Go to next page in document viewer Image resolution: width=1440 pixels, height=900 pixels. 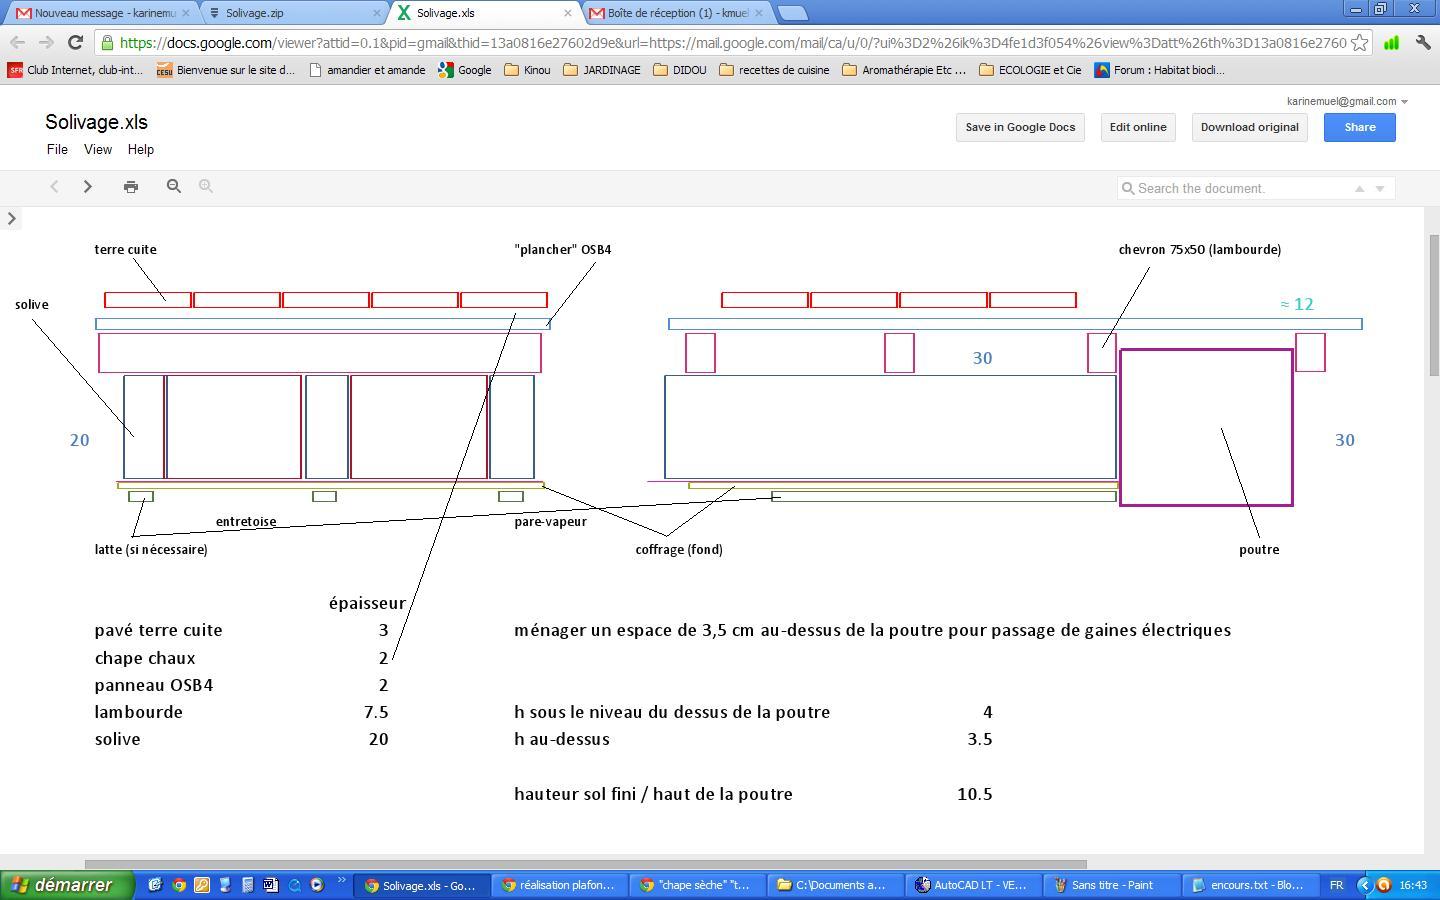(88, 187)
